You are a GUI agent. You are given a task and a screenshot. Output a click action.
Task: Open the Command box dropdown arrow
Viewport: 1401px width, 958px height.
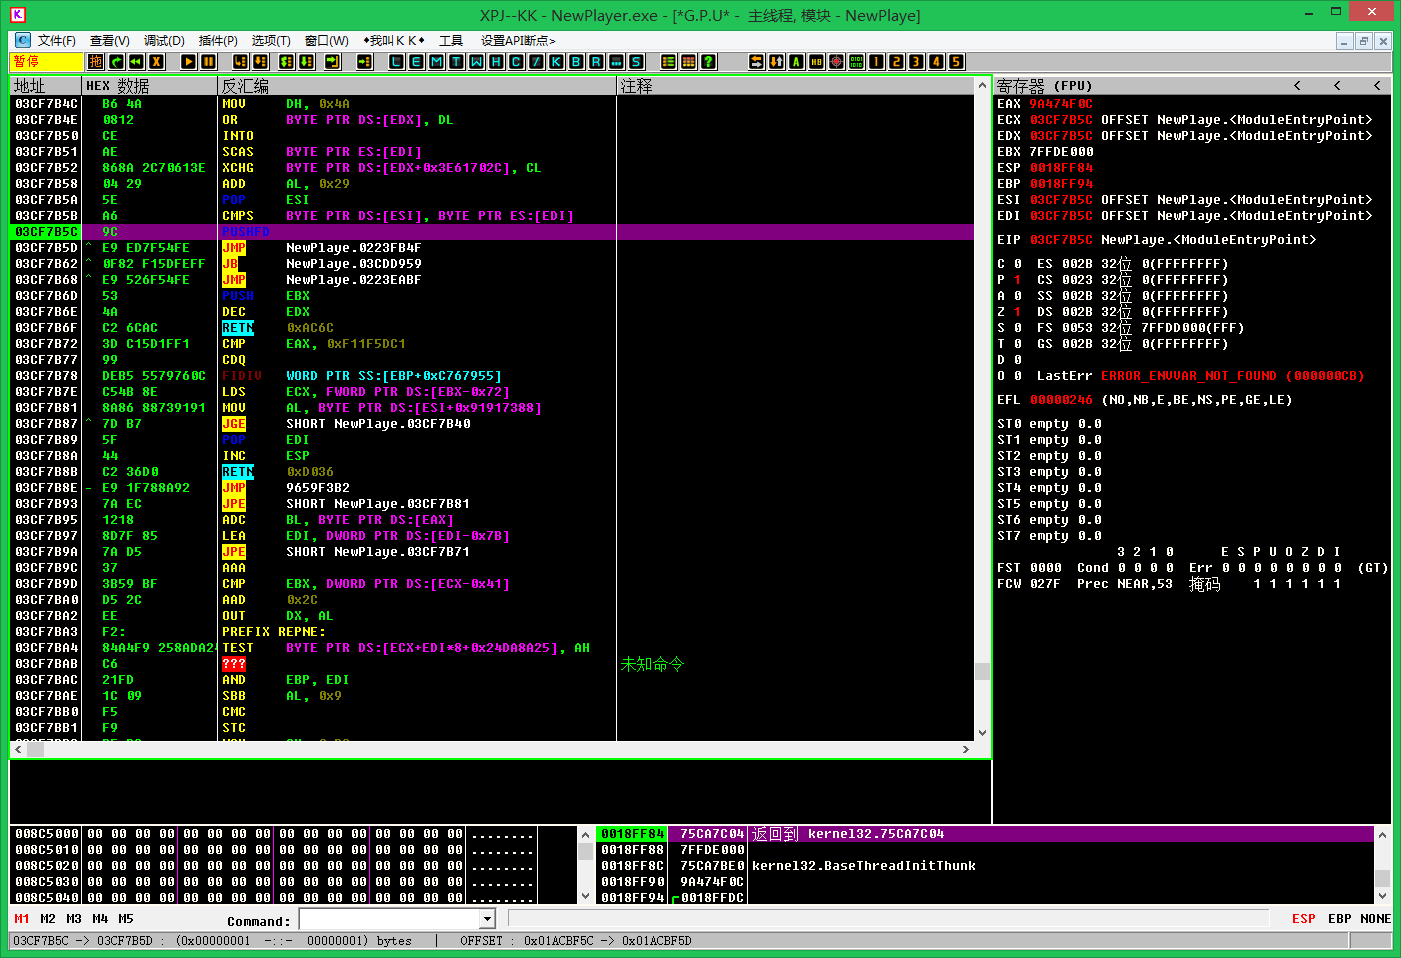[x=487, y=919]
